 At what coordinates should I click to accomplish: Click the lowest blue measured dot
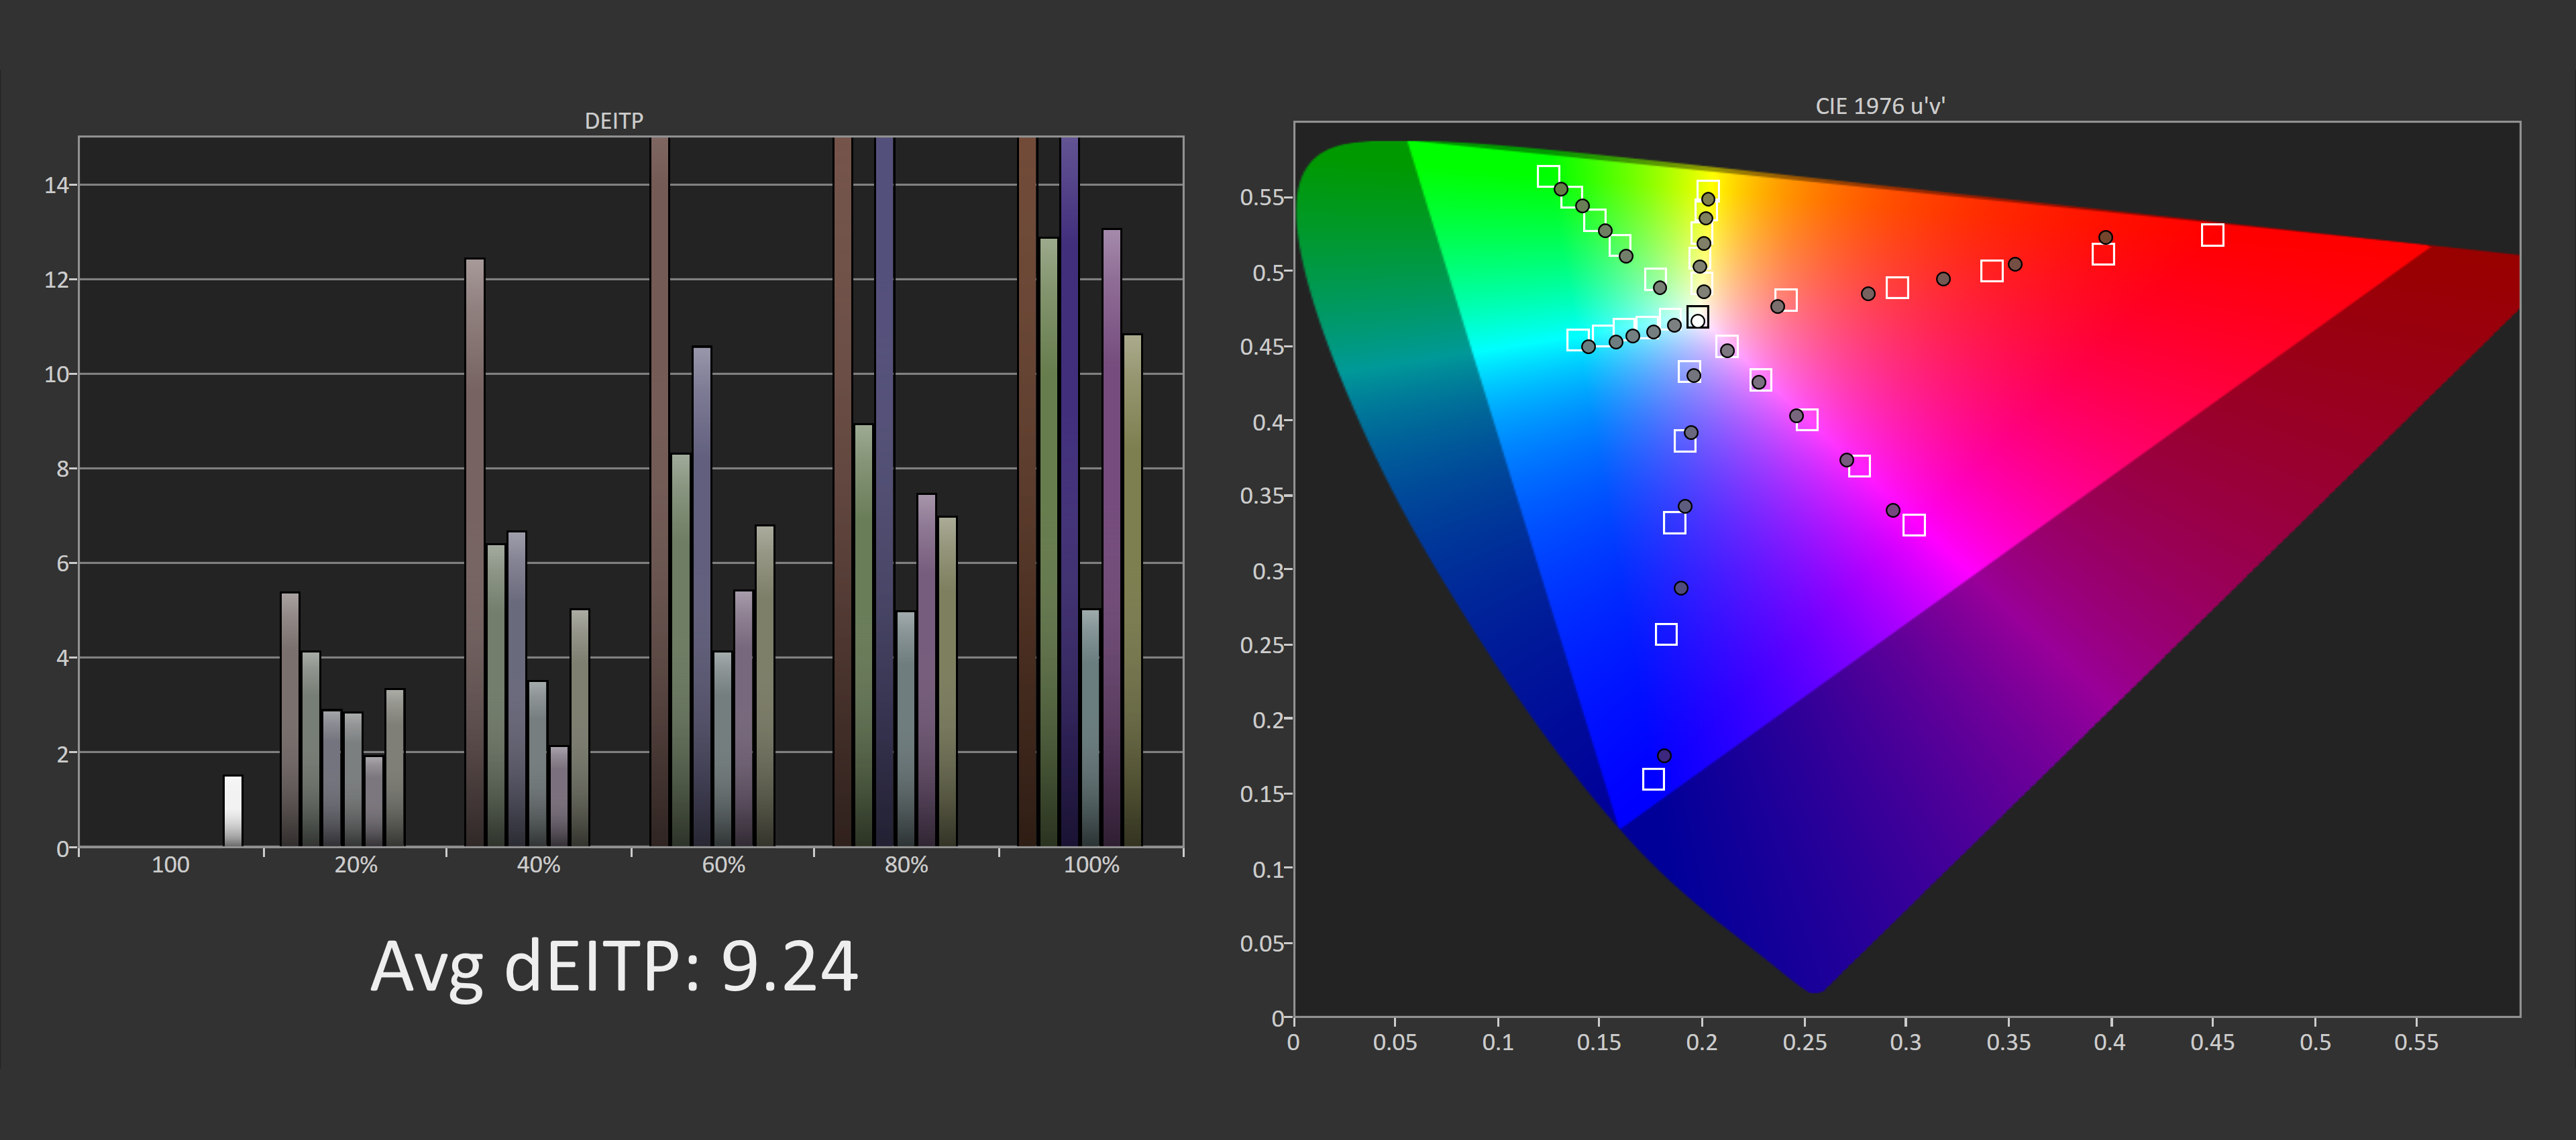coord(1664,756)
